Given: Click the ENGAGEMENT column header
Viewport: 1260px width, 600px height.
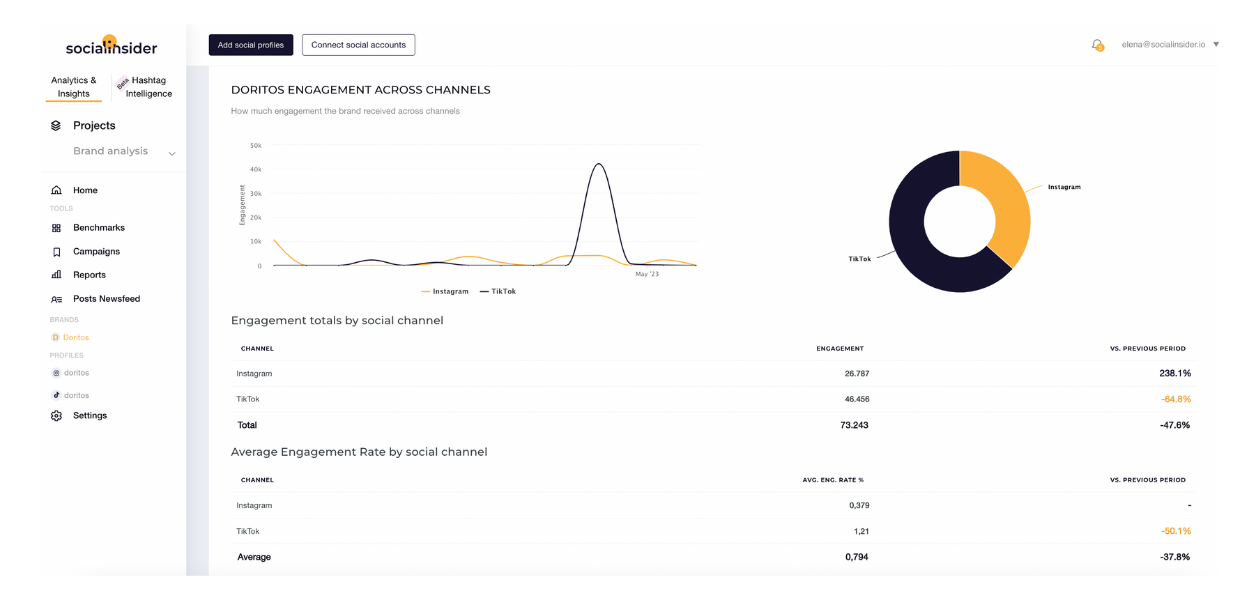Looking at the screenshot, I should (840, 349).
